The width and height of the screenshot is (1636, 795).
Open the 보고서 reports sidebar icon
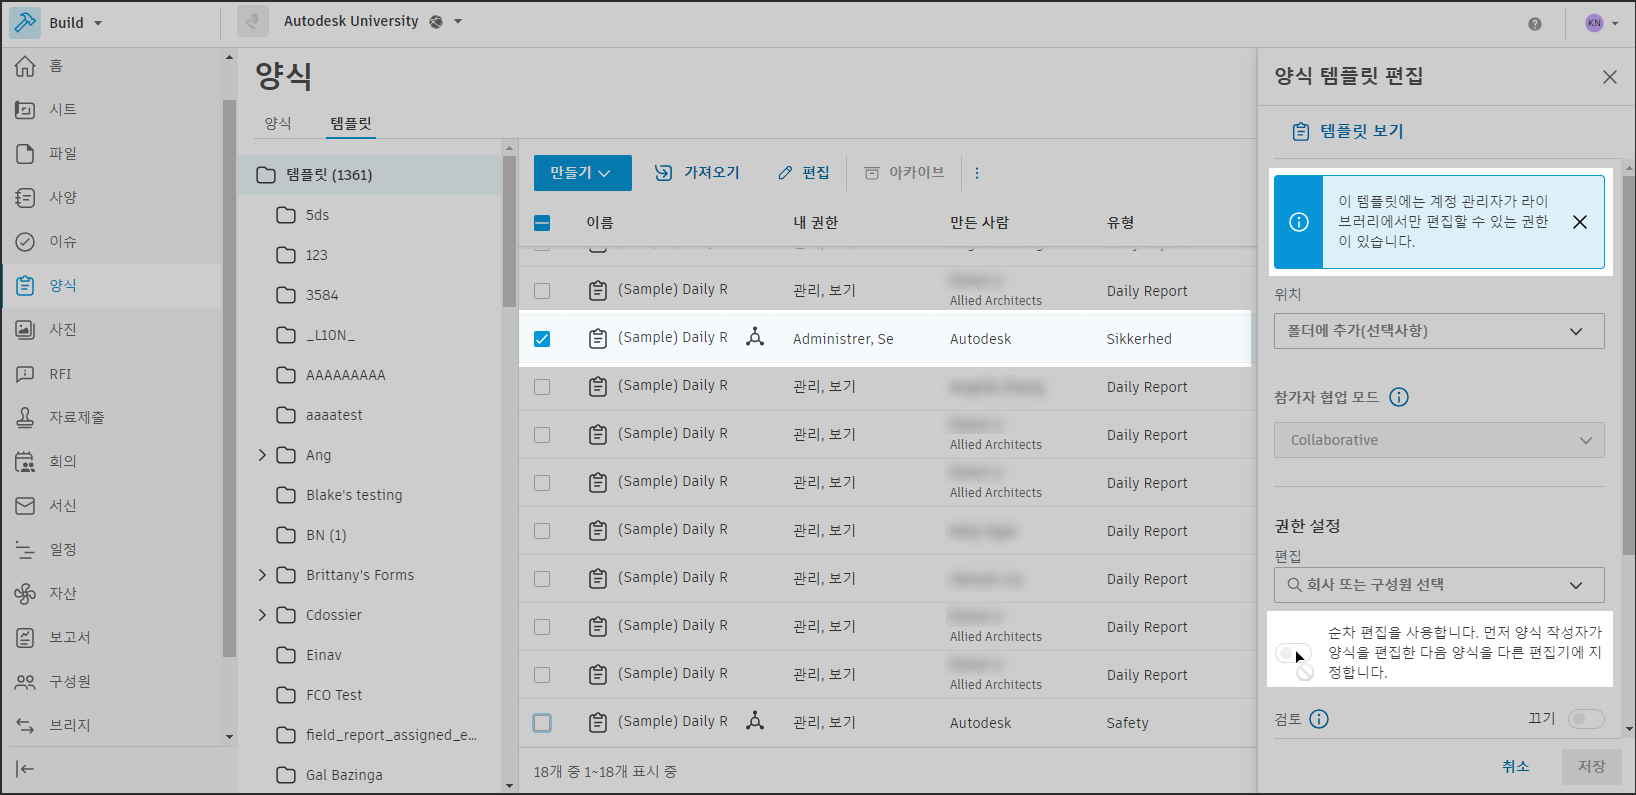coord(25,638)
